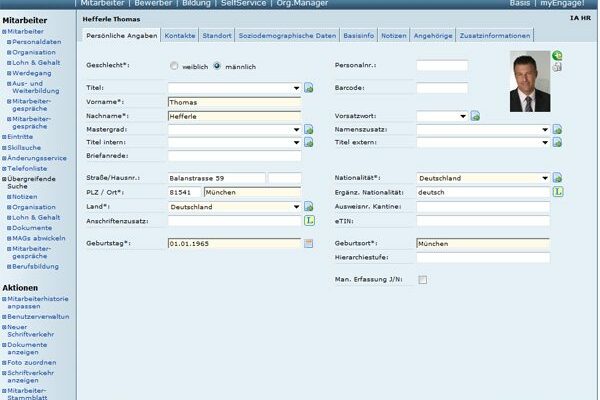Open Werdegang in sidebar

click(x=32, y=73)
